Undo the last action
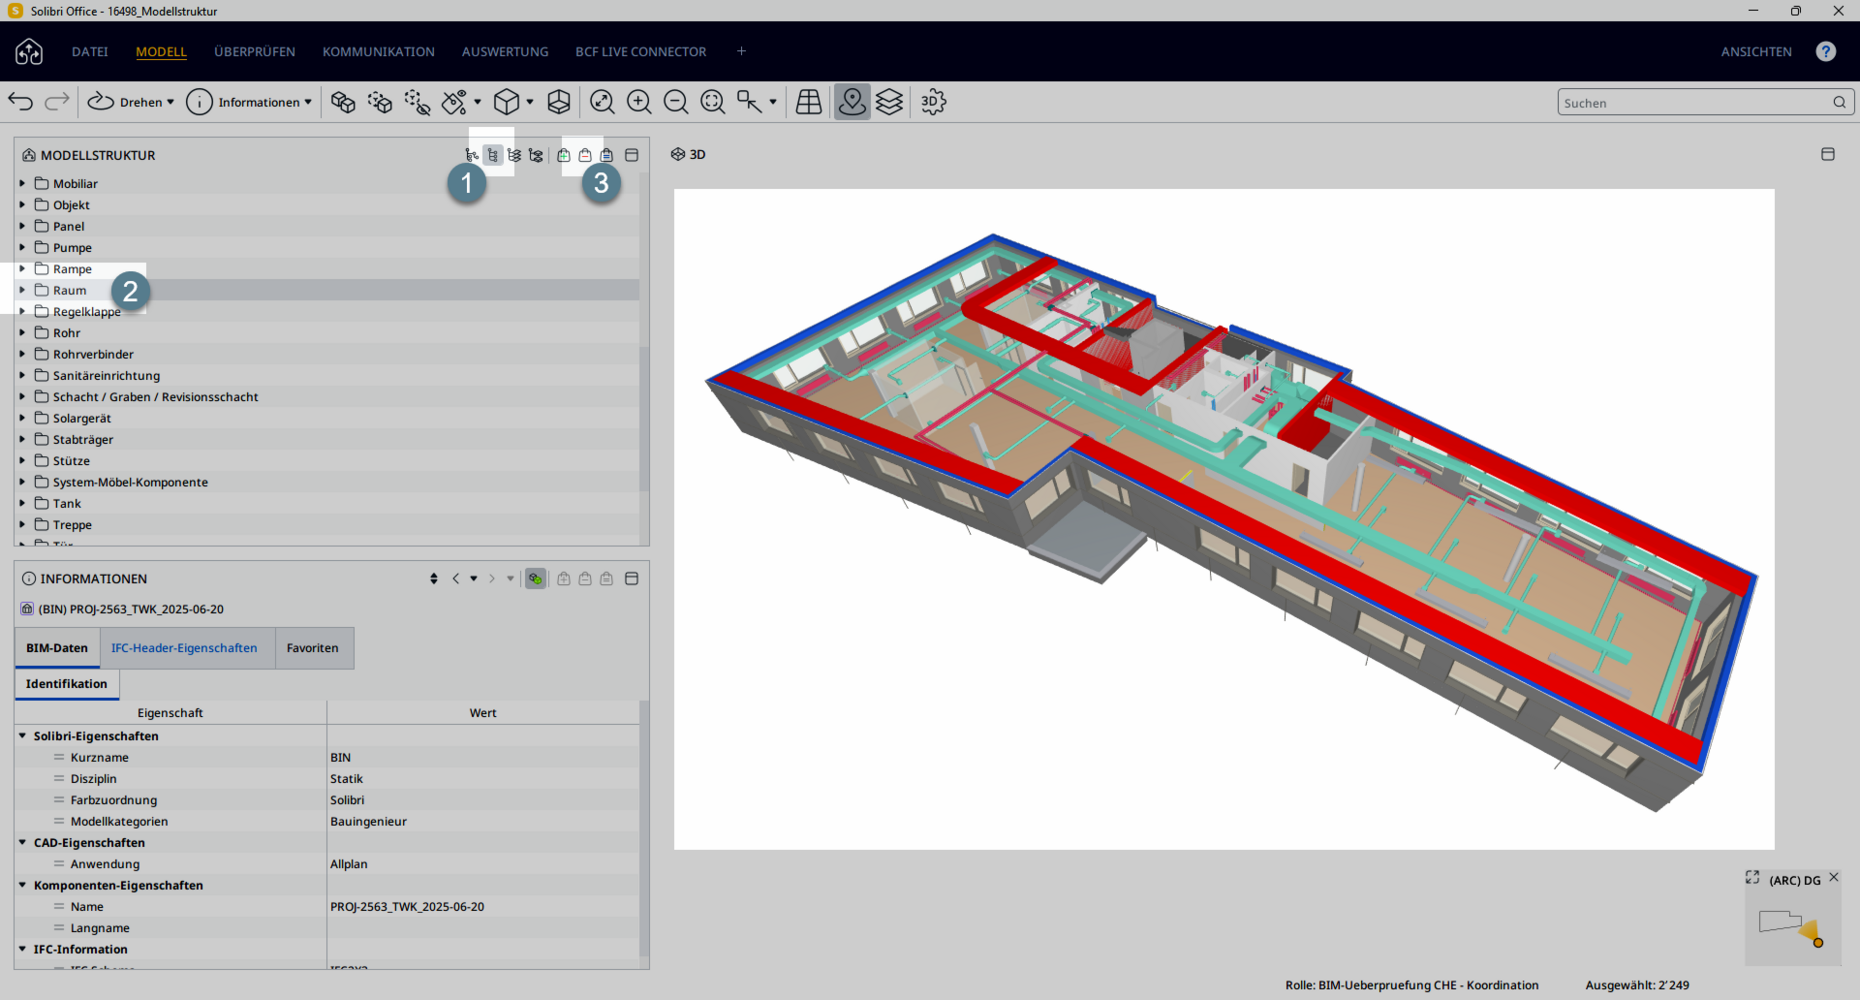Image resolution: width=1860 pixels, height=1000 pixels. coord(21,101)
